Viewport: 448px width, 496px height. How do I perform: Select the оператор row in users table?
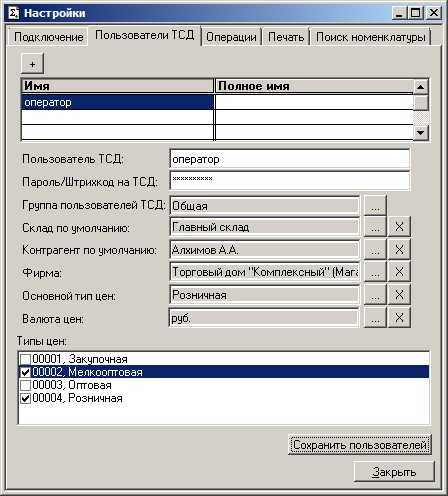[117, 102]
